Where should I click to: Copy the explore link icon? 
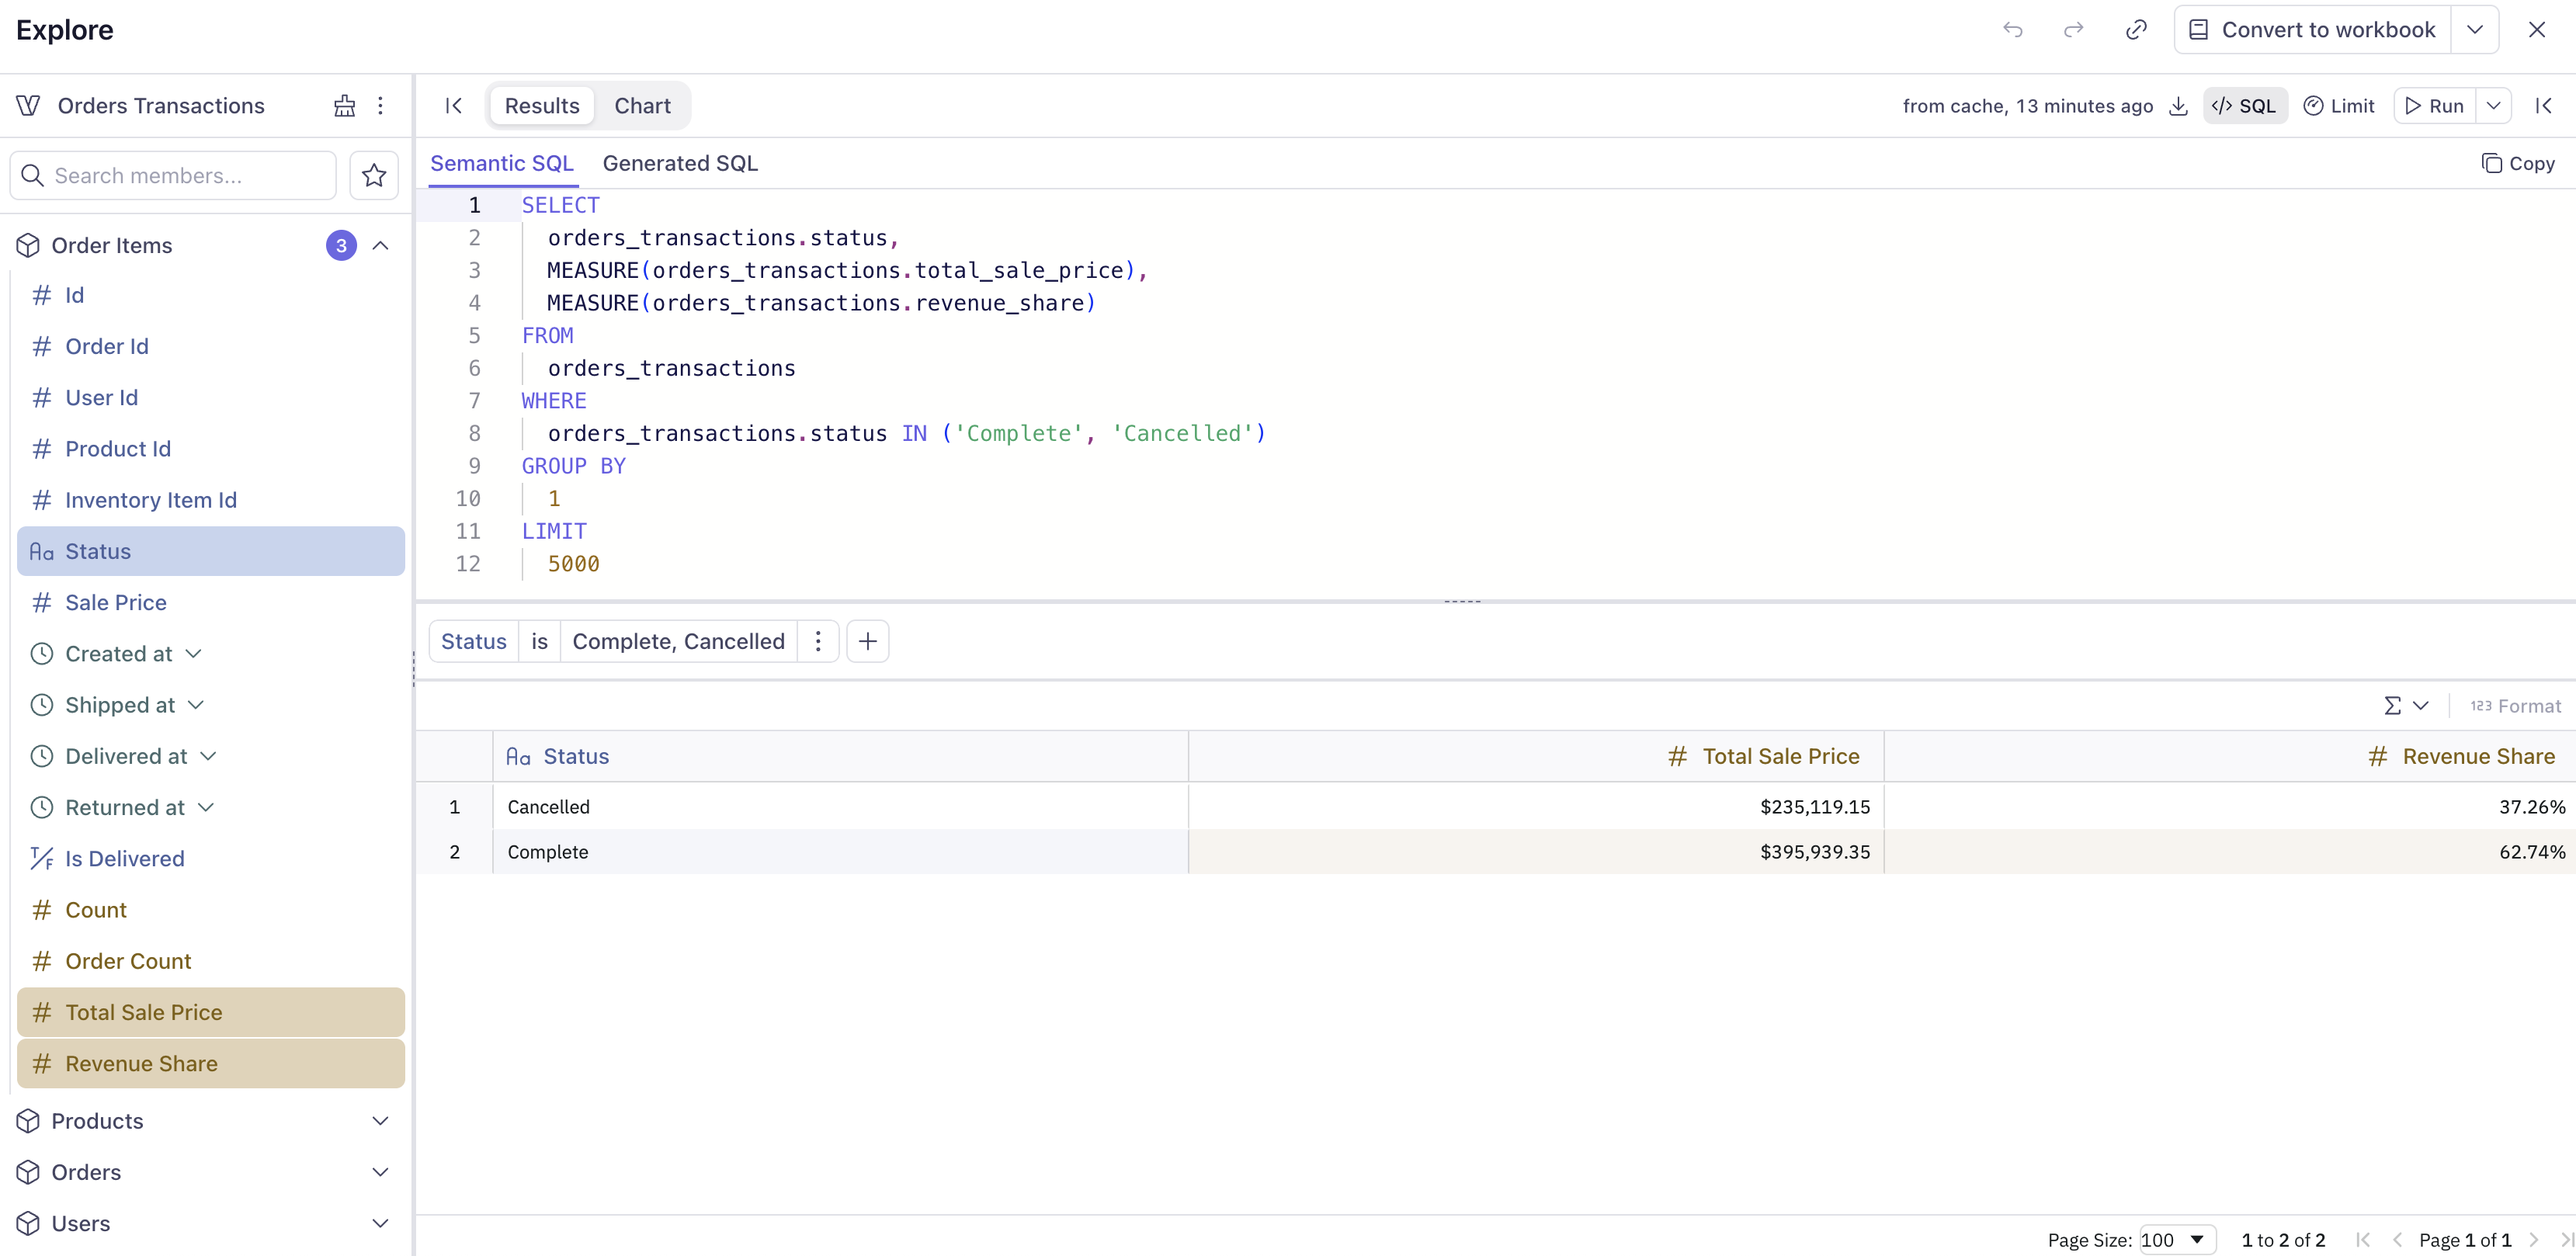2135,30
